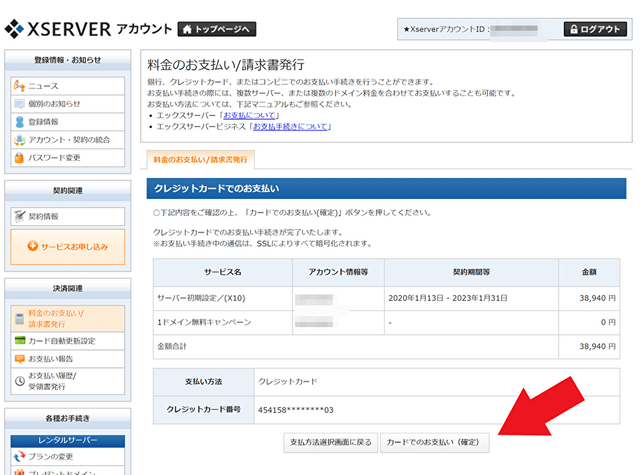Viewport: 640px width, 475px height.
Task: Open お支払い報告 menu item
Action: [x=68, y=359]
